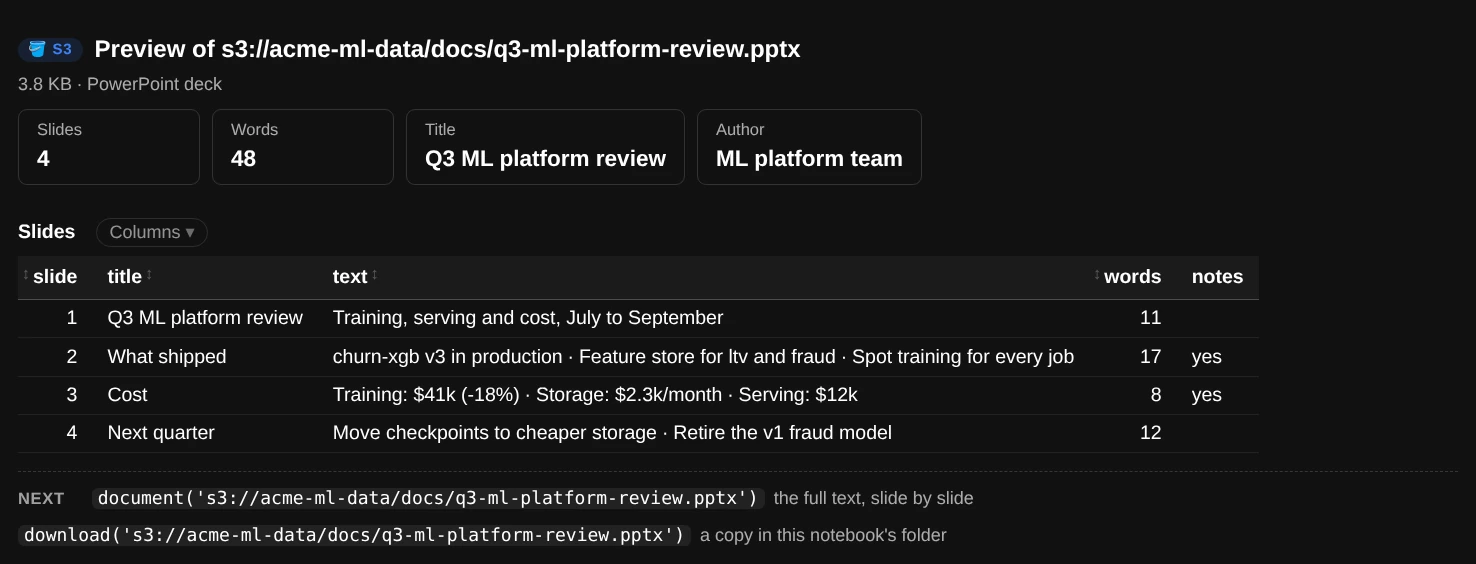Select the Next quarter slide row
This screenshot has height=564, width=1476.
[638, 433]
